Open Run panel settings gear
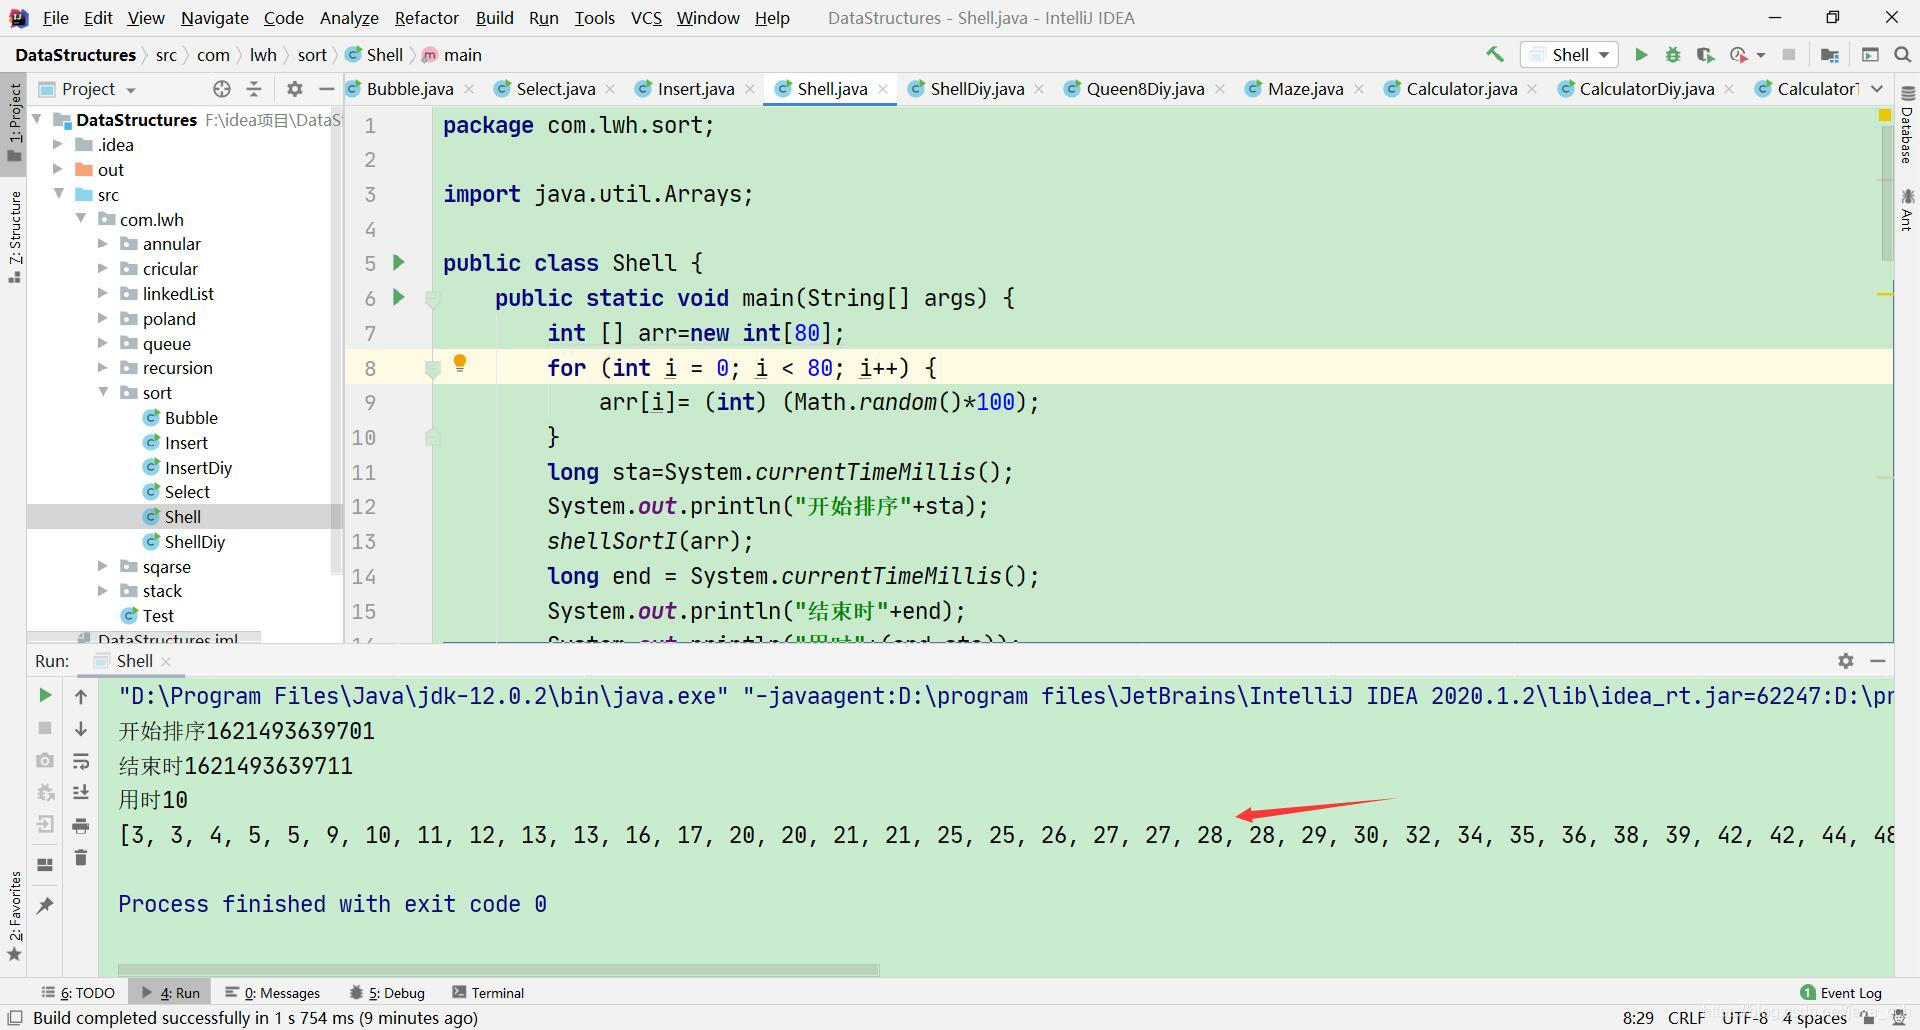The height and width of the screenshot is (1030, 1920). click(1846, 661)
